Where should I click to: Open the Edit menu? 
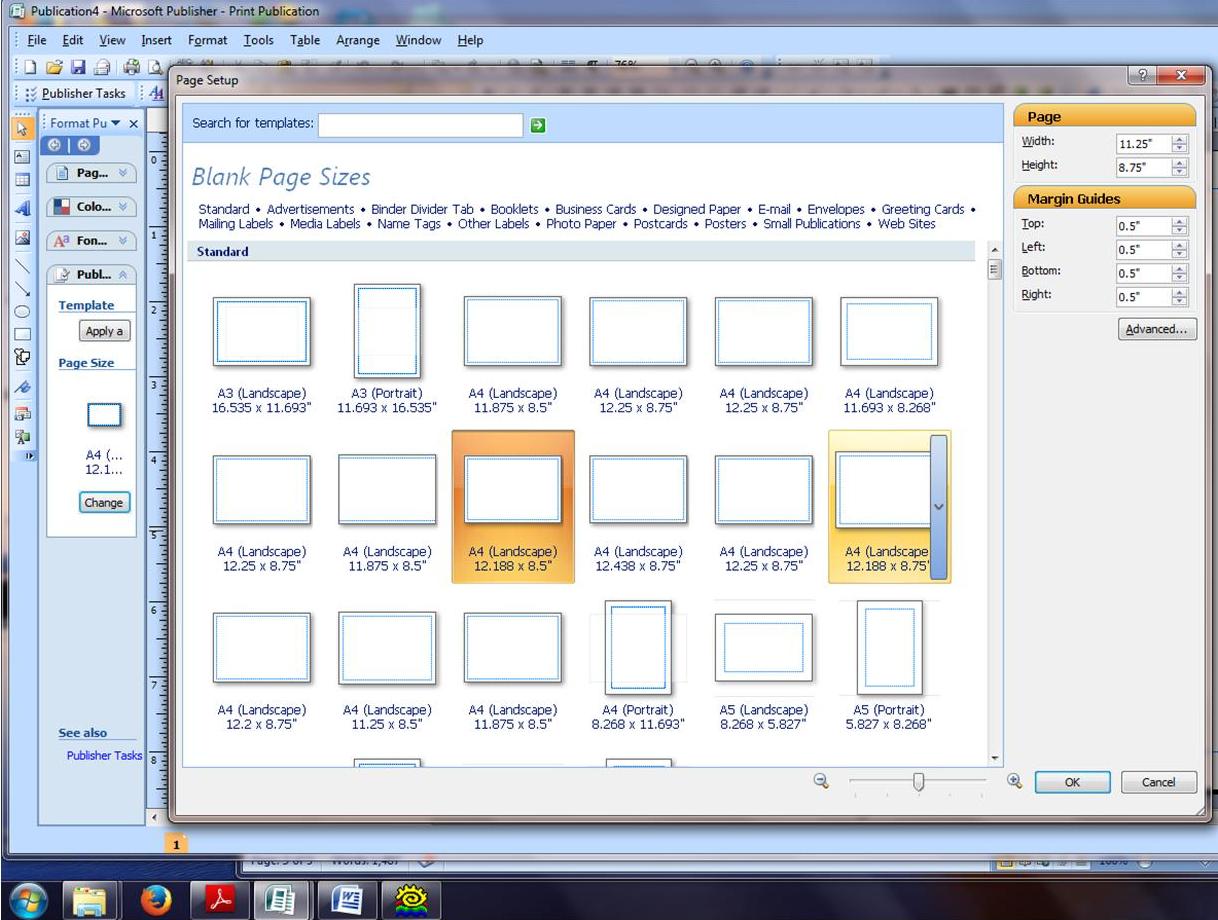72,40
